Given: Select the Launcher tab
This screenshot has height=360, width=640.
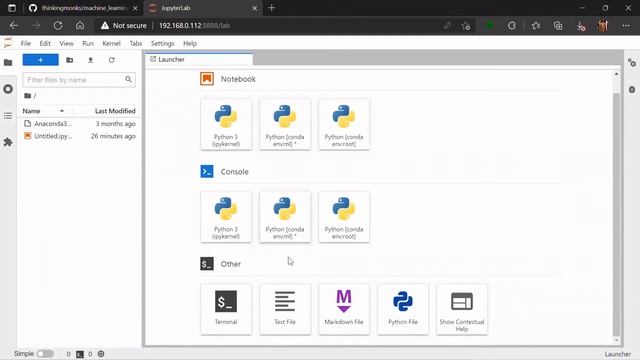Looking at the screenshot, I should coord(199,59).
